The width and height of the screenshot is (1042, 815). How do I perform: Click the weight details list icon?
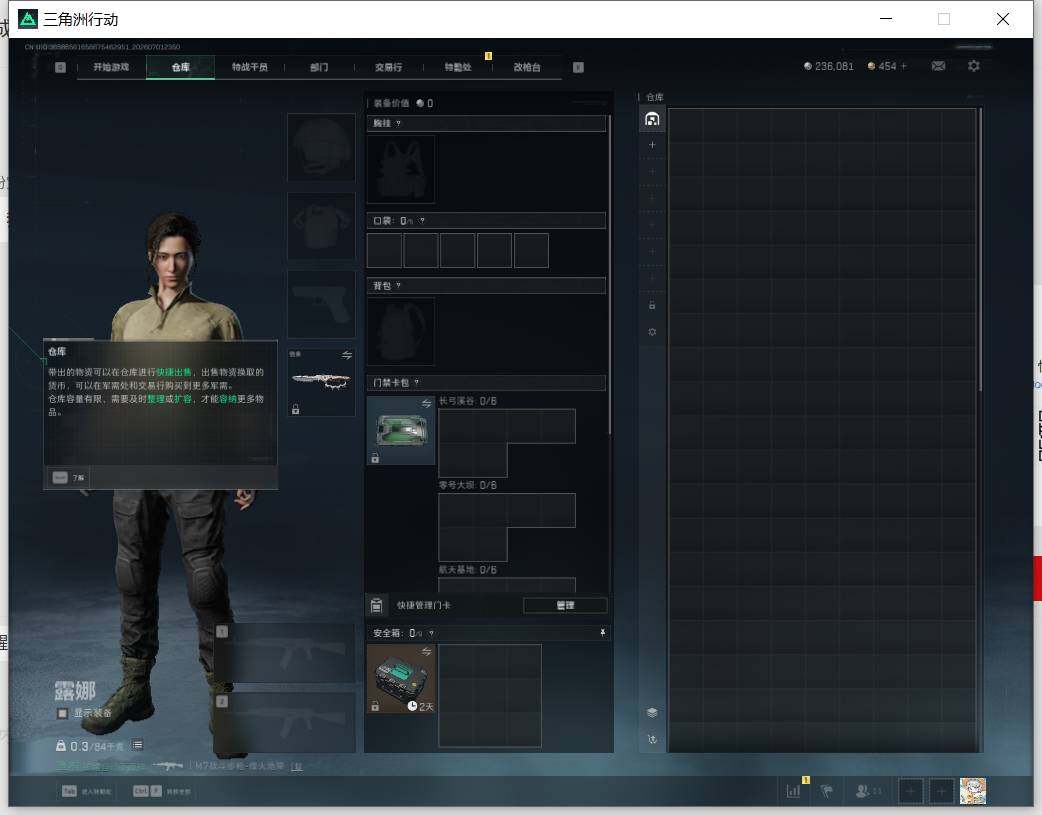137,745
